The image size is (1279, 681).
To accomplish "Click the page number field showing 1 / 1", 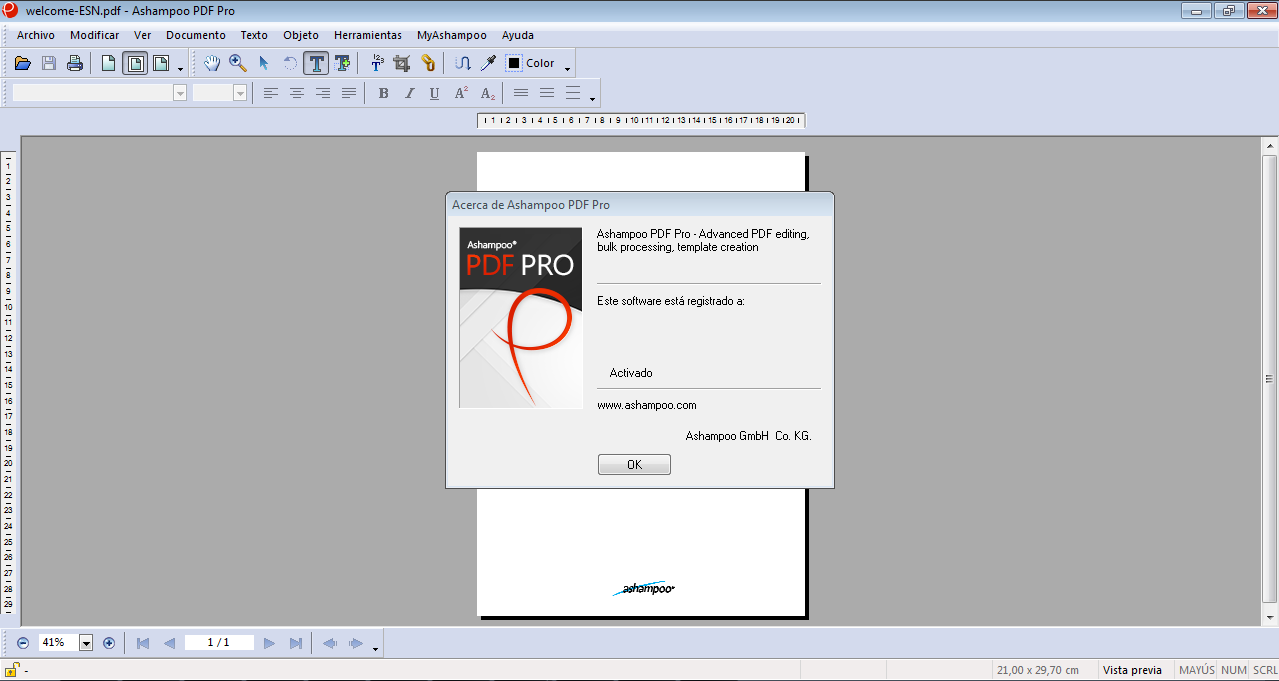I will (219, 643).
